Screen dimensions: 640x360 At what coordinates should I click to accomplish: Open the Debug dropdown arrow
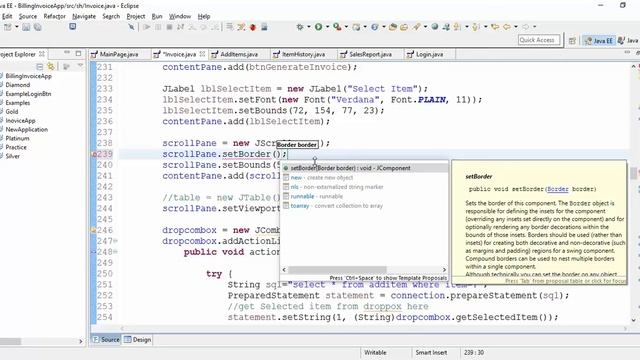click(x=309, y=27)
